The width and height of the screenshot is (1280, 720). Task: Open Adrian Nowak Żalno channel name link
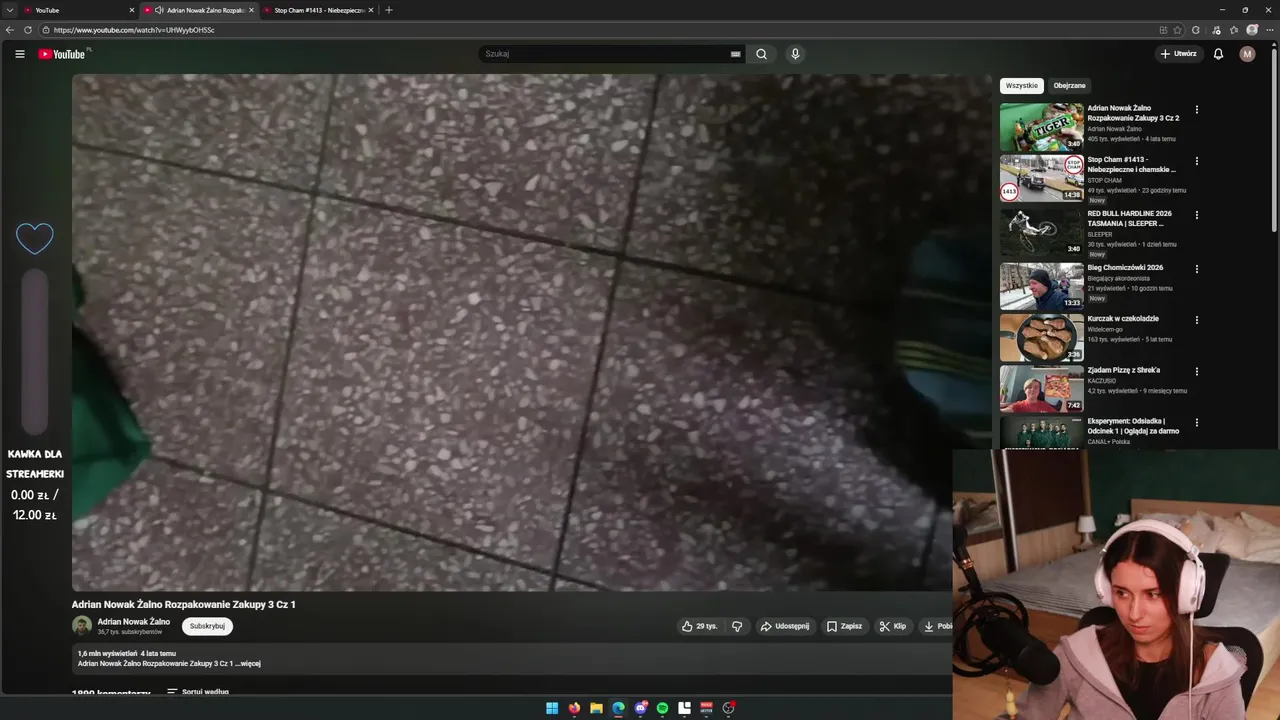(133, 622)
